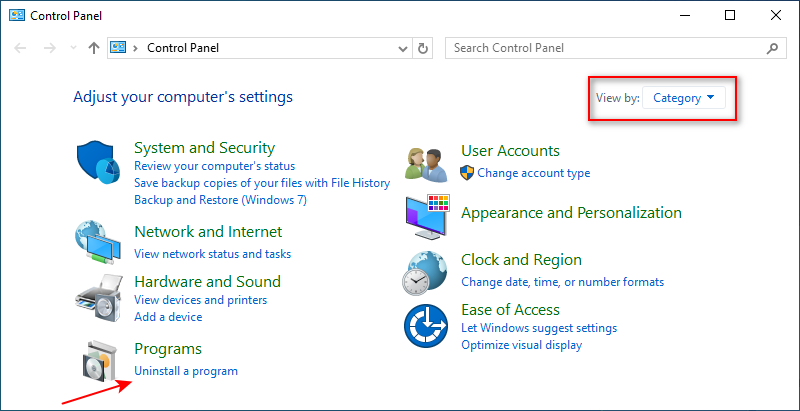Open the View by Category dropdown

pyautogui.click(x=684, y=98)
